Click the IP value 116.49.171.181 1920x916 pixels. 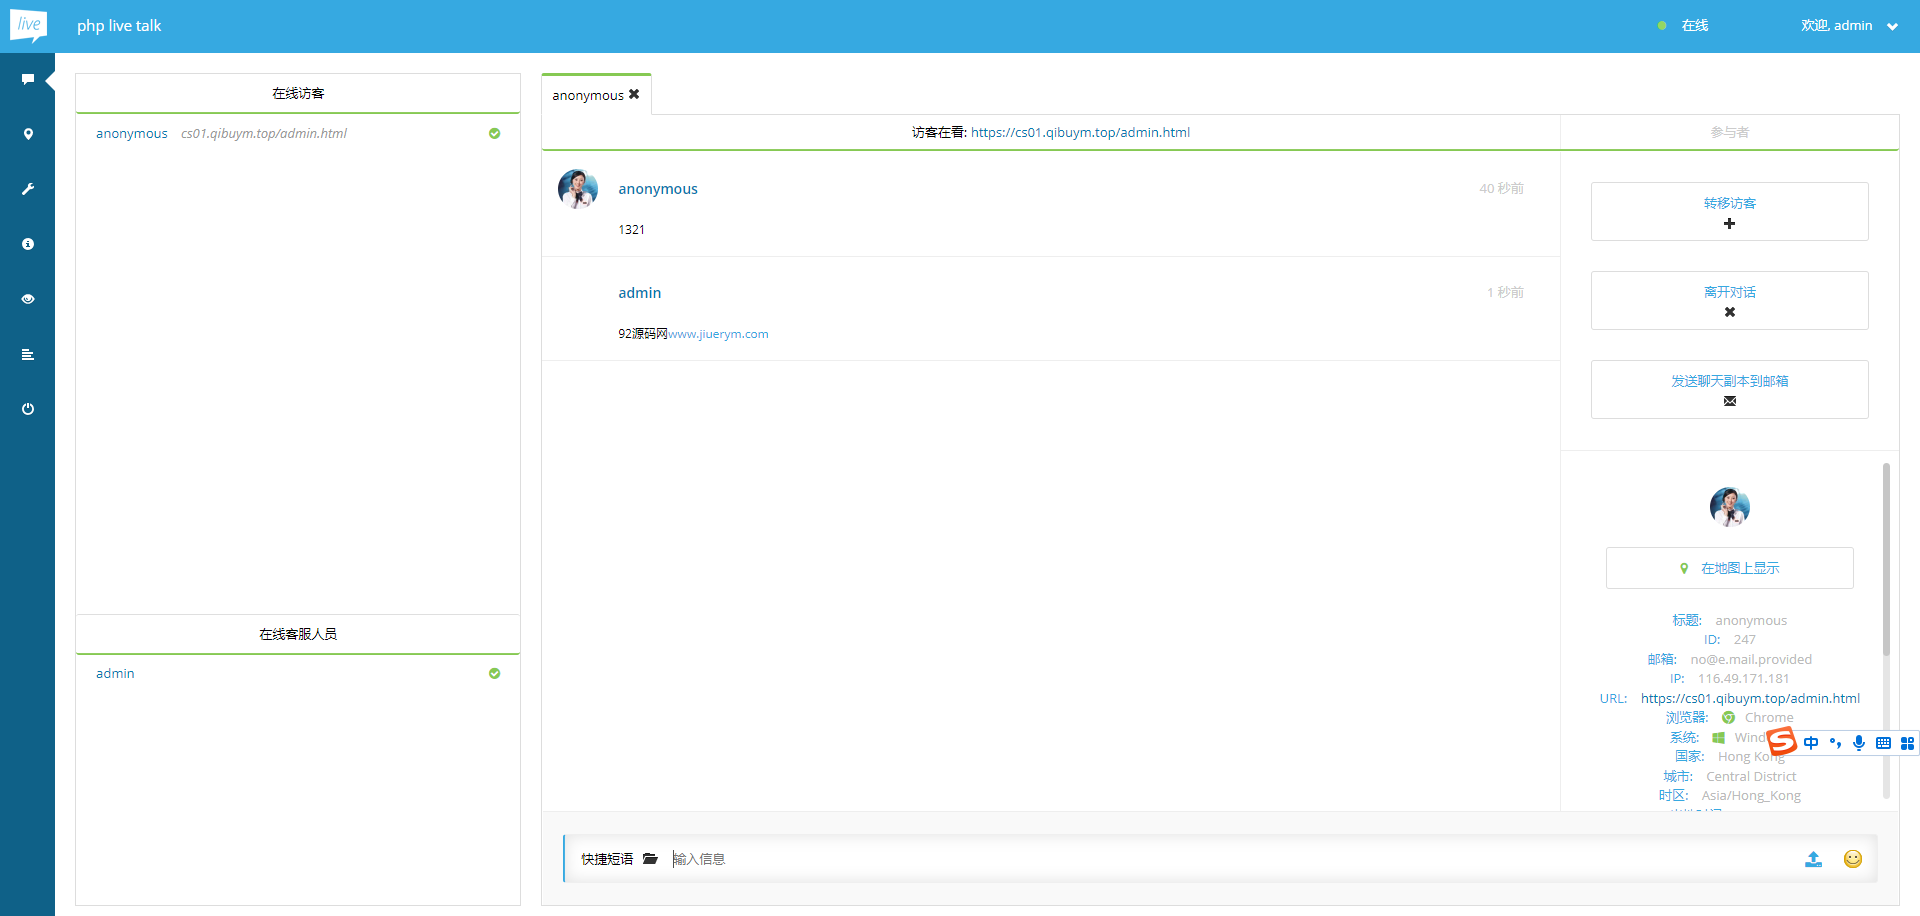click(1744, 679)
